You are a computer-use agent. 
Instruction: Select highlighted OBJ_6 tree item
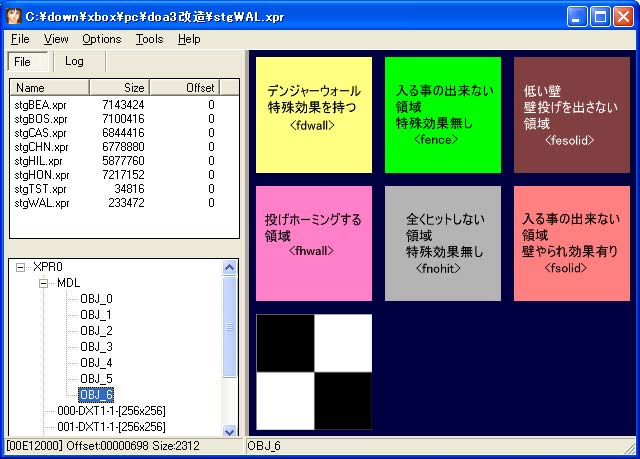96,395
